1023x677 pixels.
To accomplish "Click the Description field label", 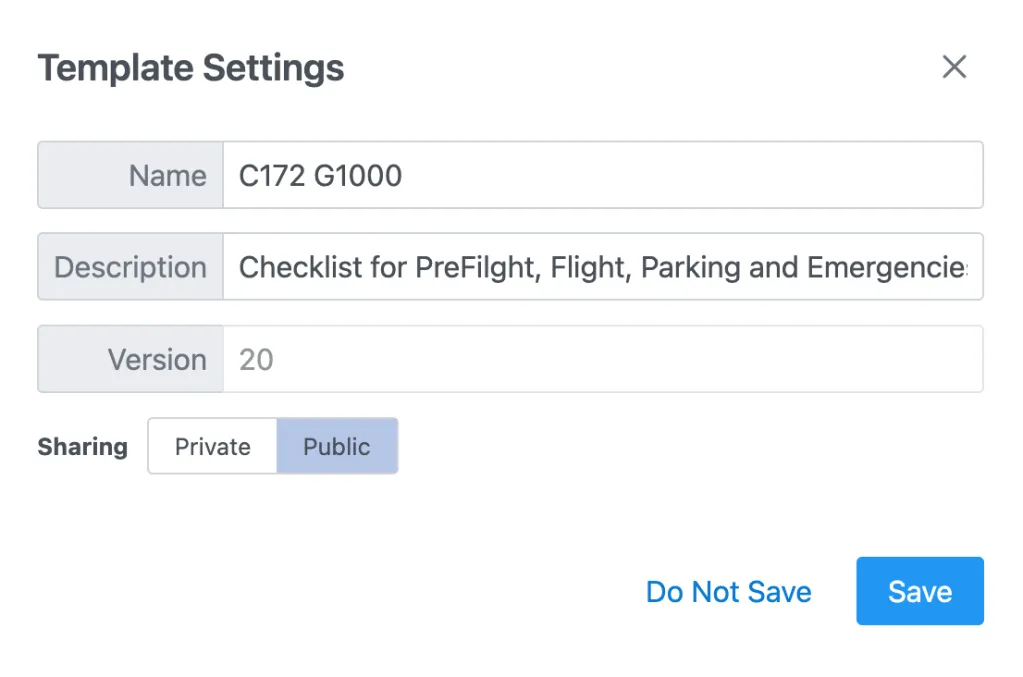I will pos(130,267).
